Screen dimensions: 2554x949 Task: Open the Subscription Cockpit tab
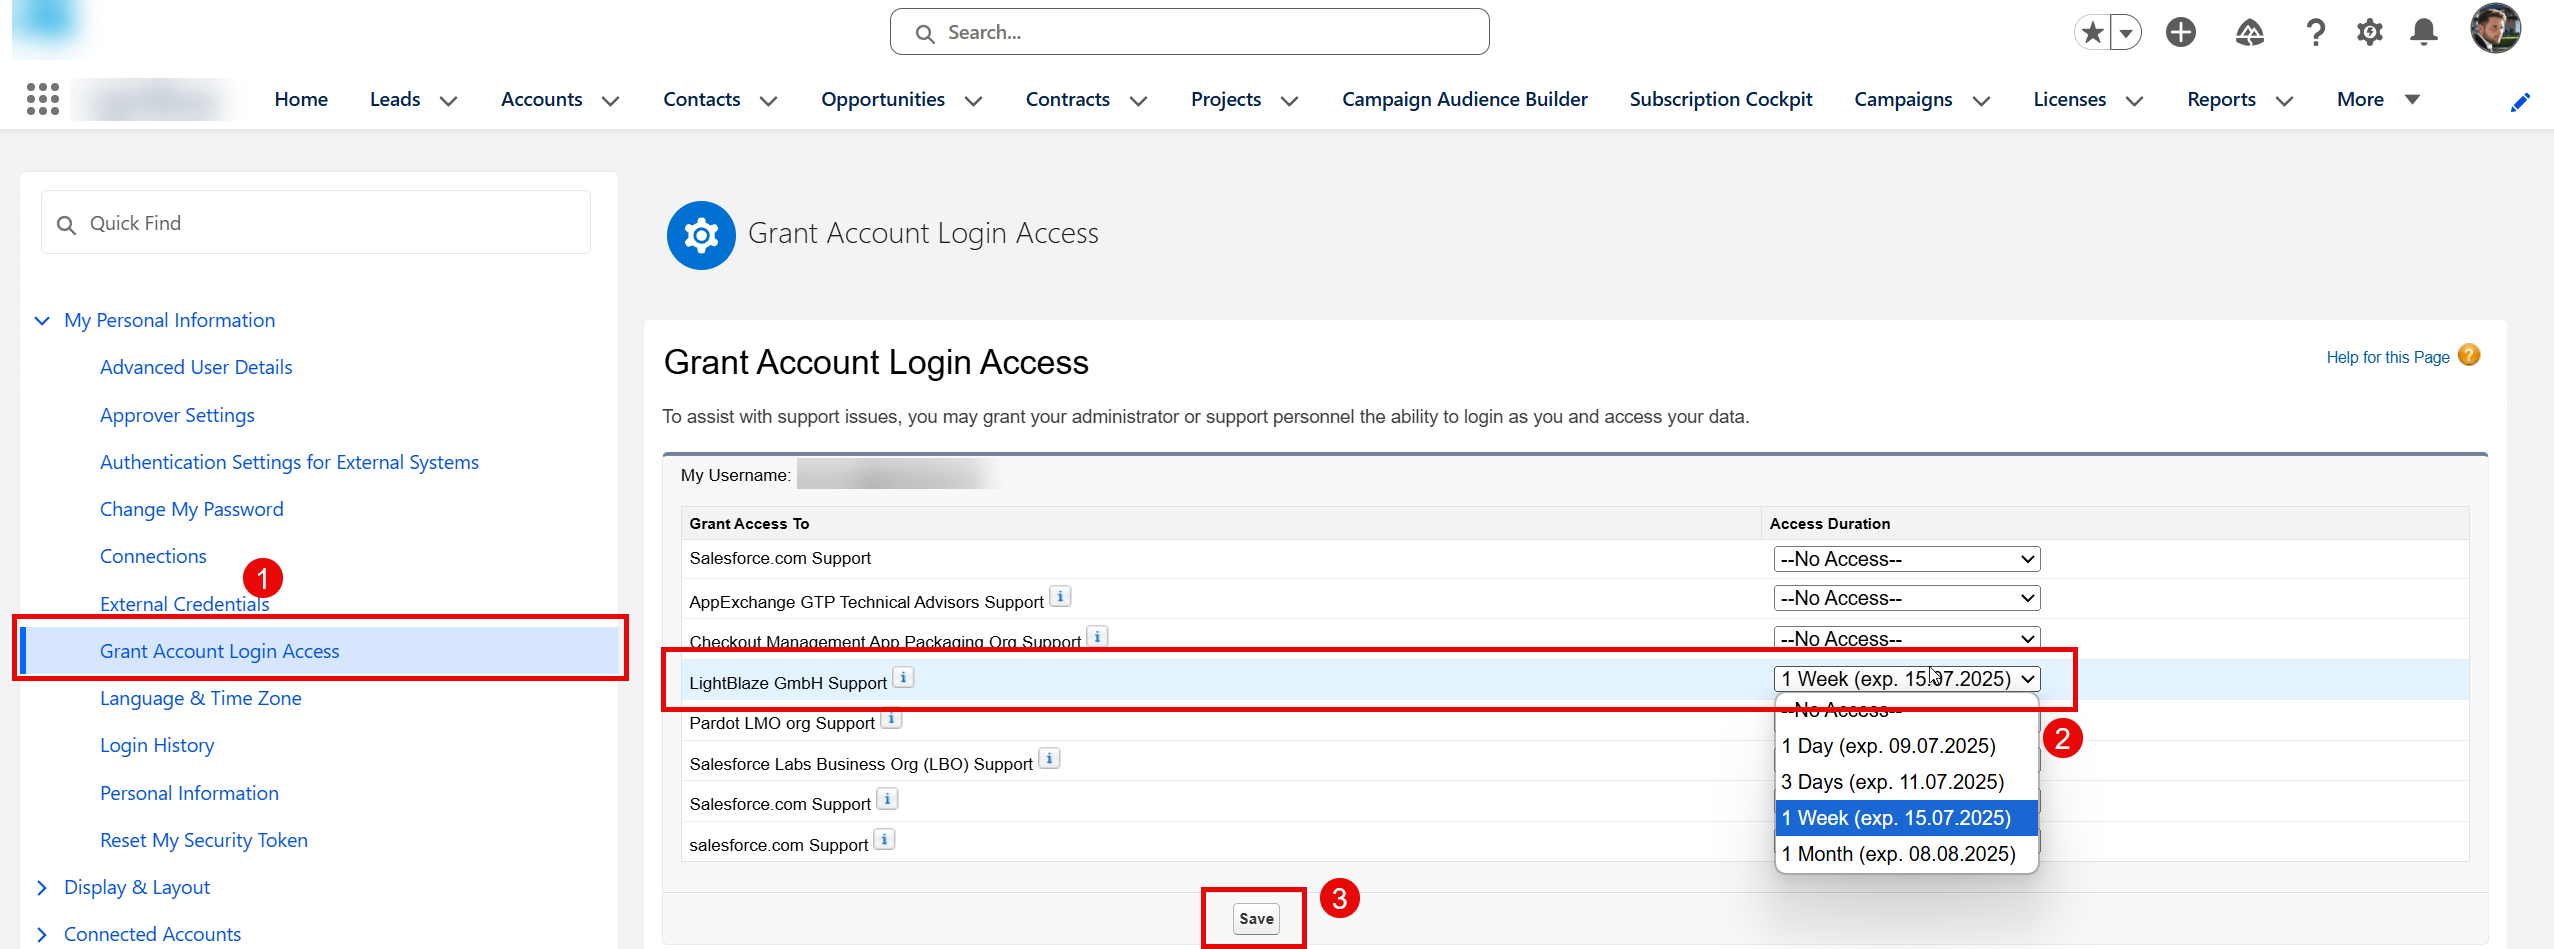[x=1721, y=100]
